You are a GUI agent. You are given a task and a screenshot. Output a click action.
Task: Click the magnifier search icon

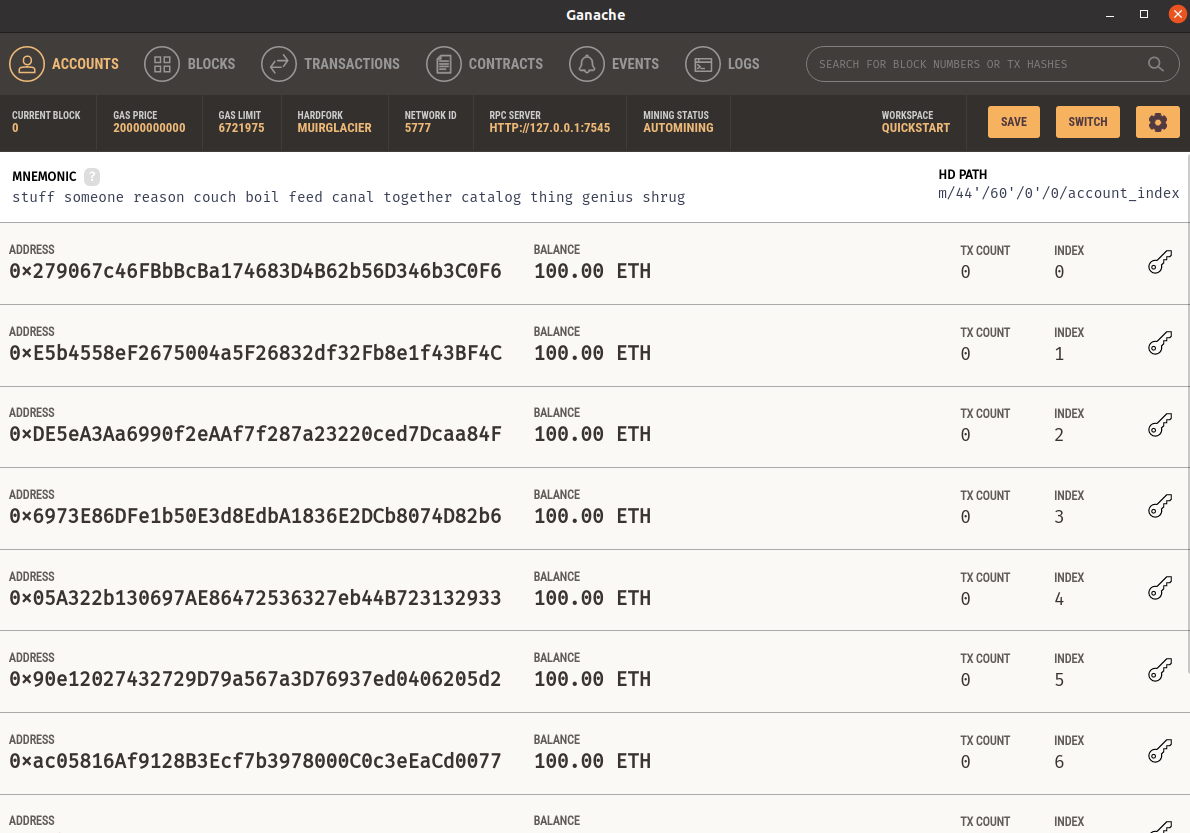click(x=1155, y=64)
